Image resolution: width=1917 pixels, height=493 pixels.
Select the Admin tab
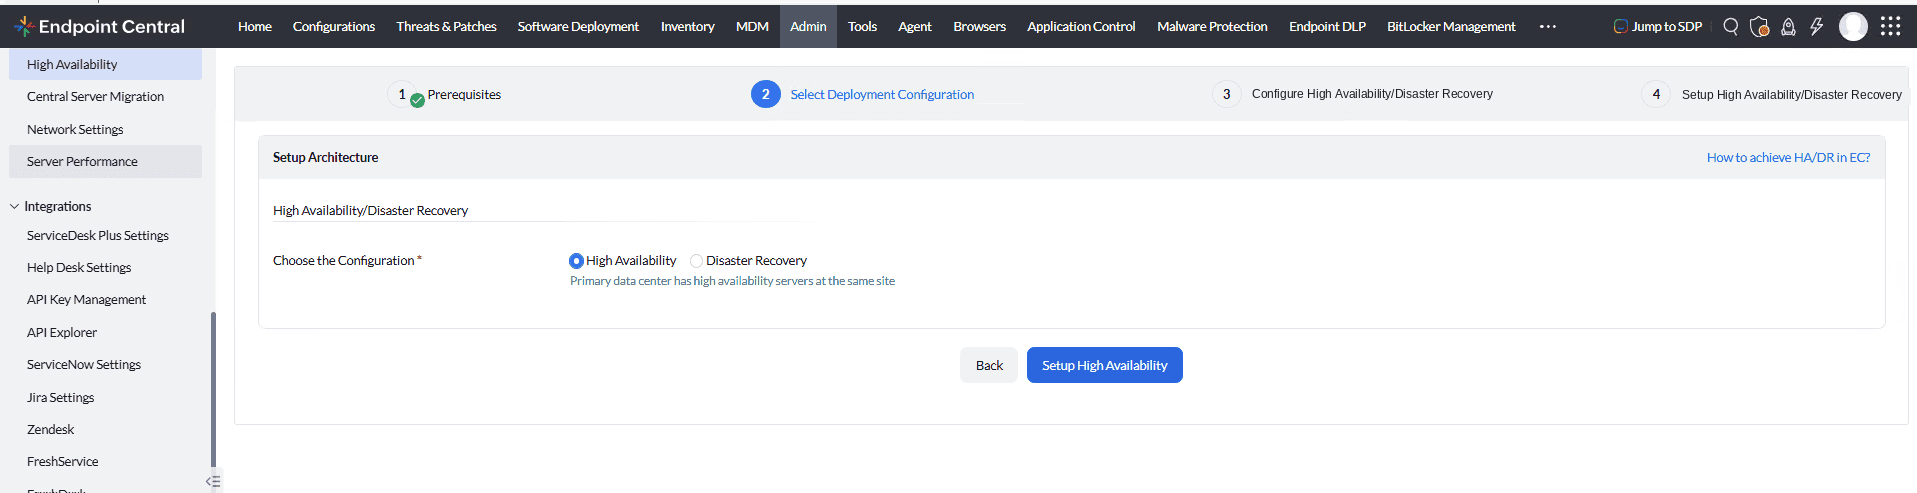808,26
